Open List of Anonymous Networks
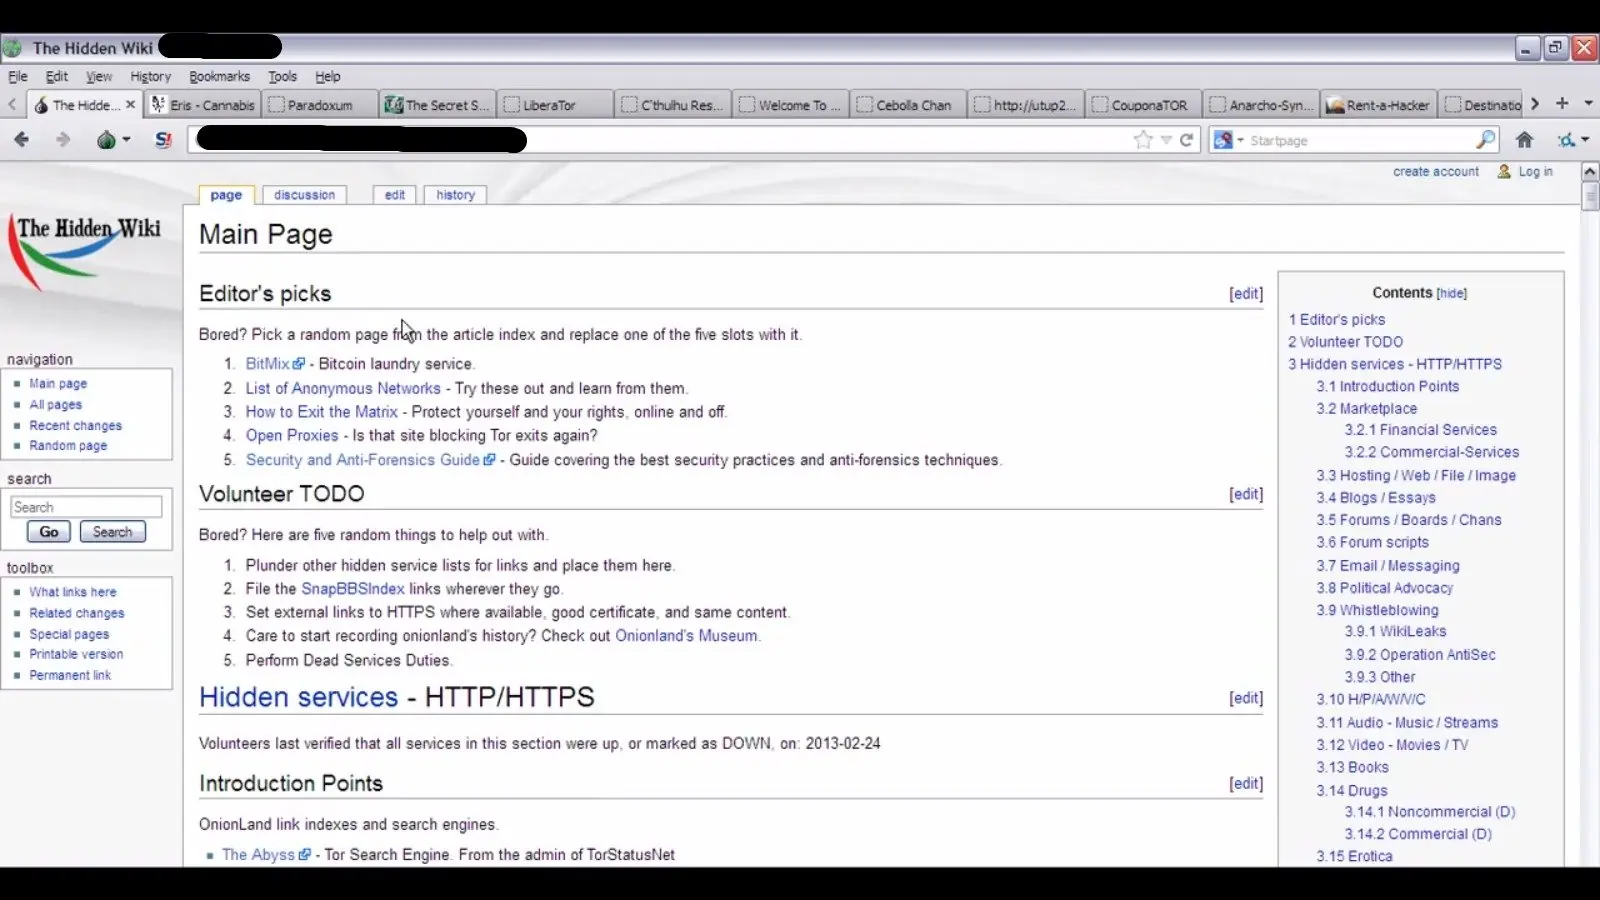 pos(343,388)
